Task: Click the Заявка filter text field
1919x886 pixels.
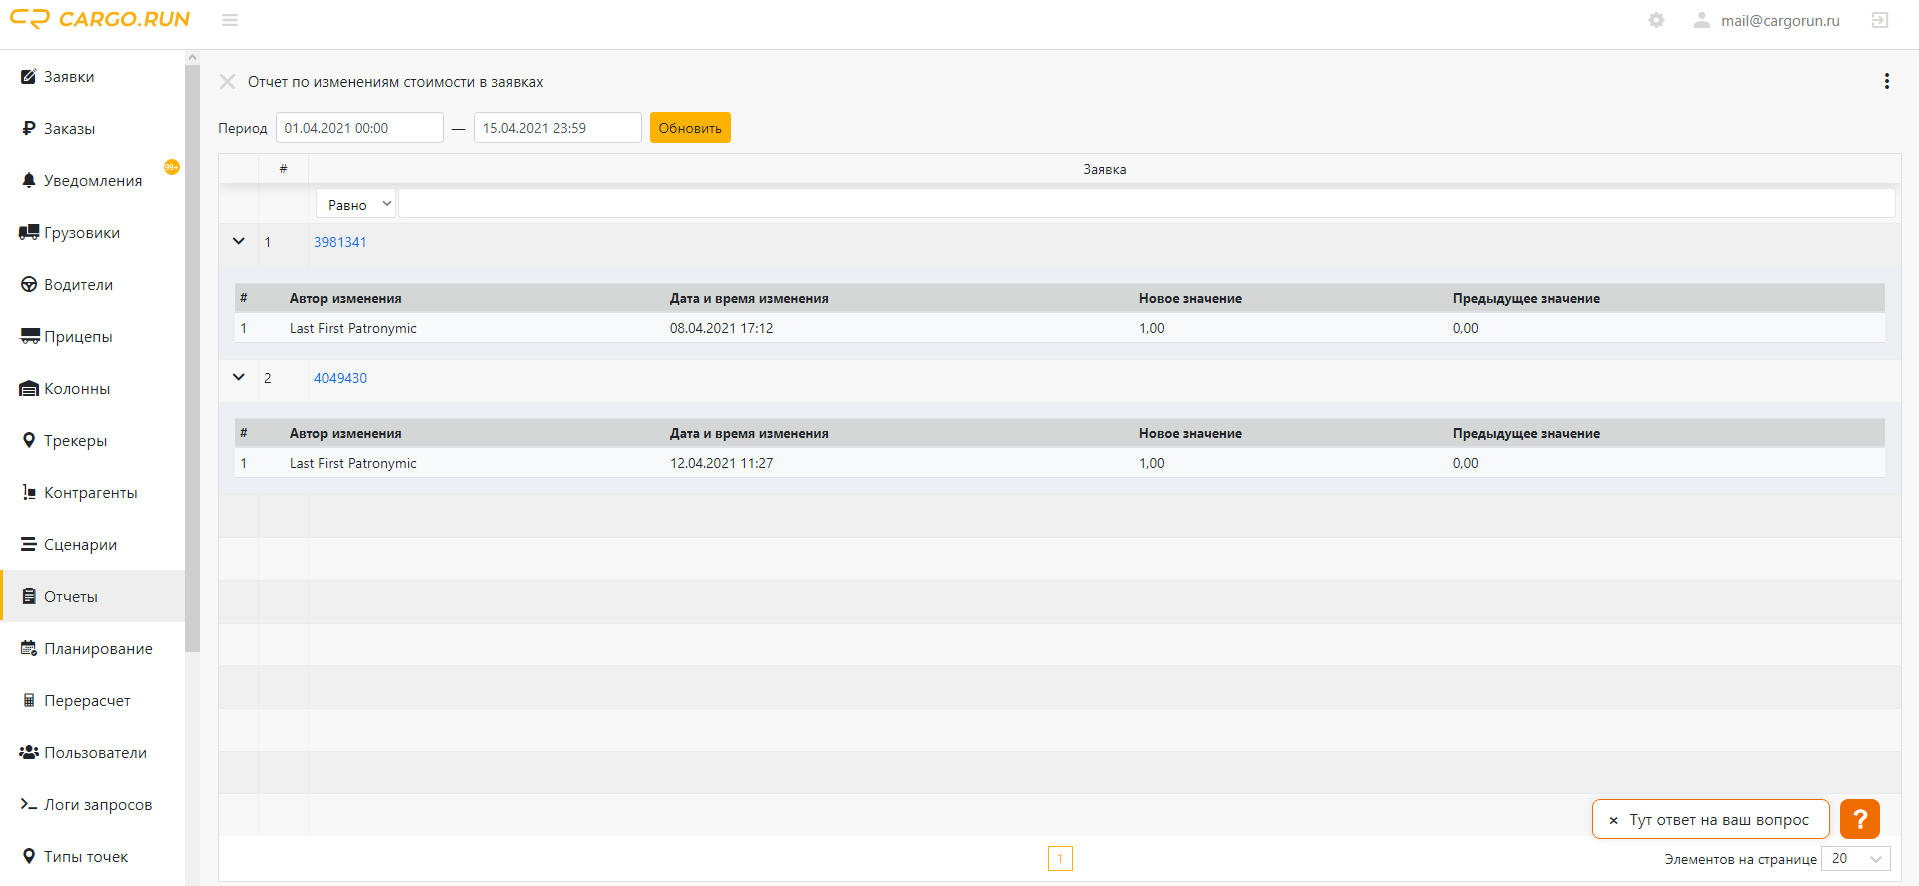Action: (x=1147, y=204)
